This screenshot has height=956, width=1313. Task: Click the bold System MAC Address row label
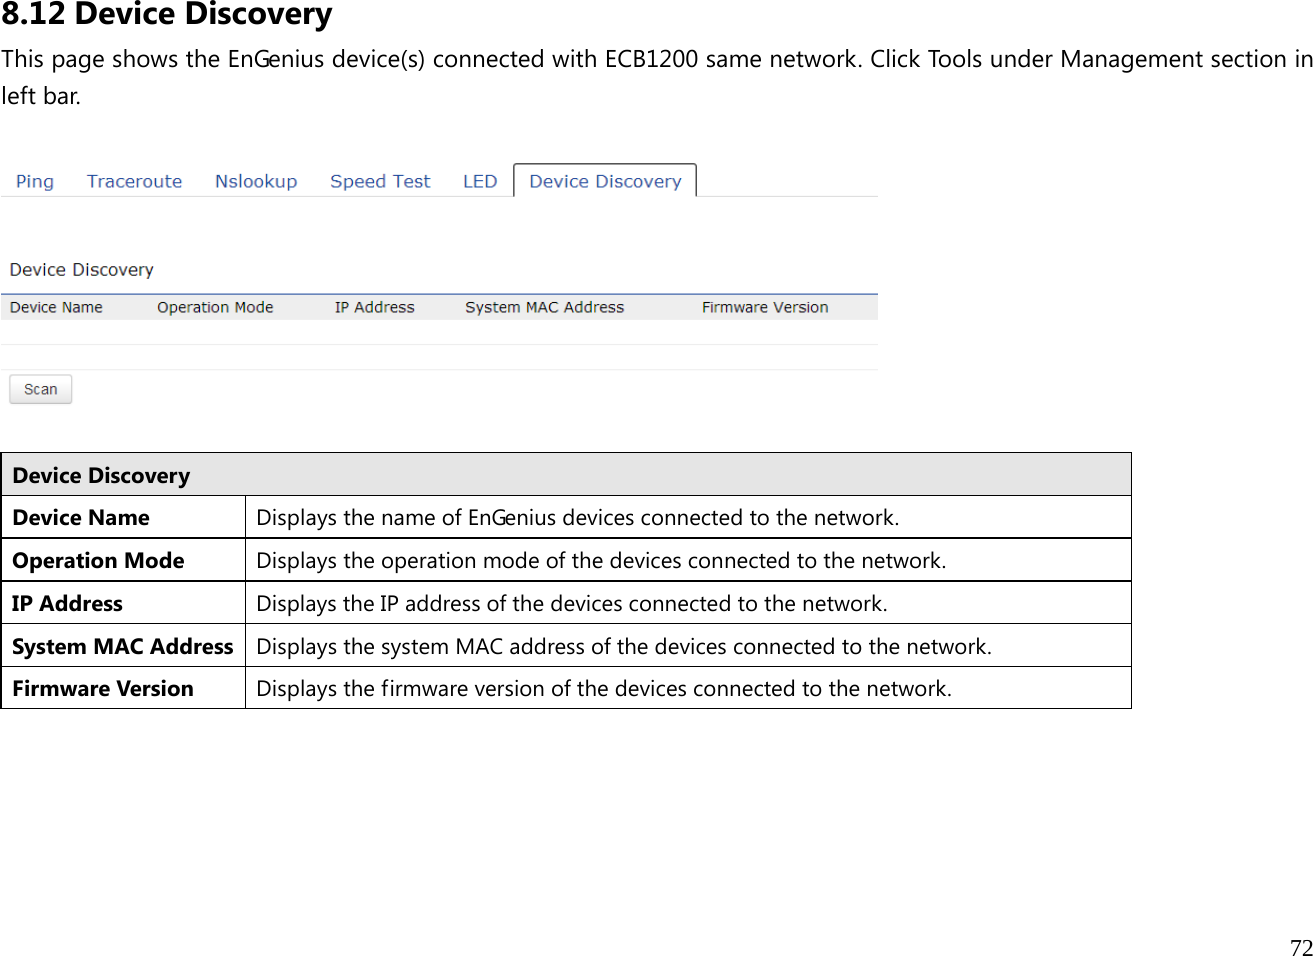[x=122, y=646]
